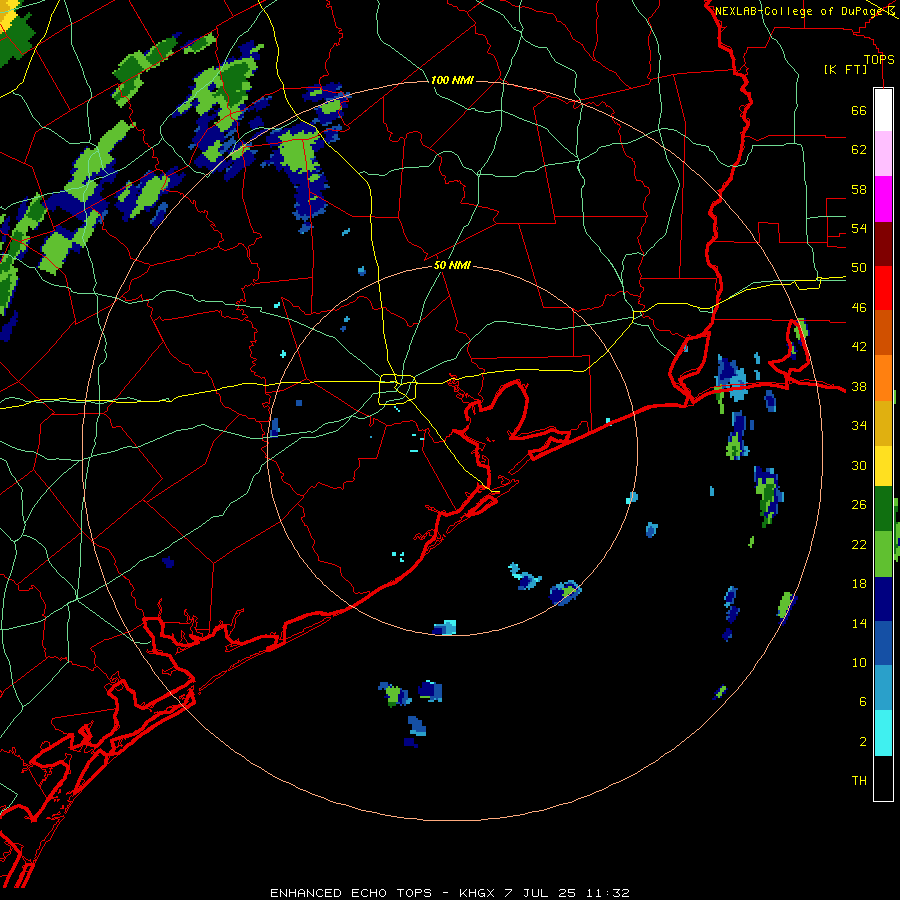Click the '34' legend value
This screenshot has width=900, height=900.
point(859,425)
